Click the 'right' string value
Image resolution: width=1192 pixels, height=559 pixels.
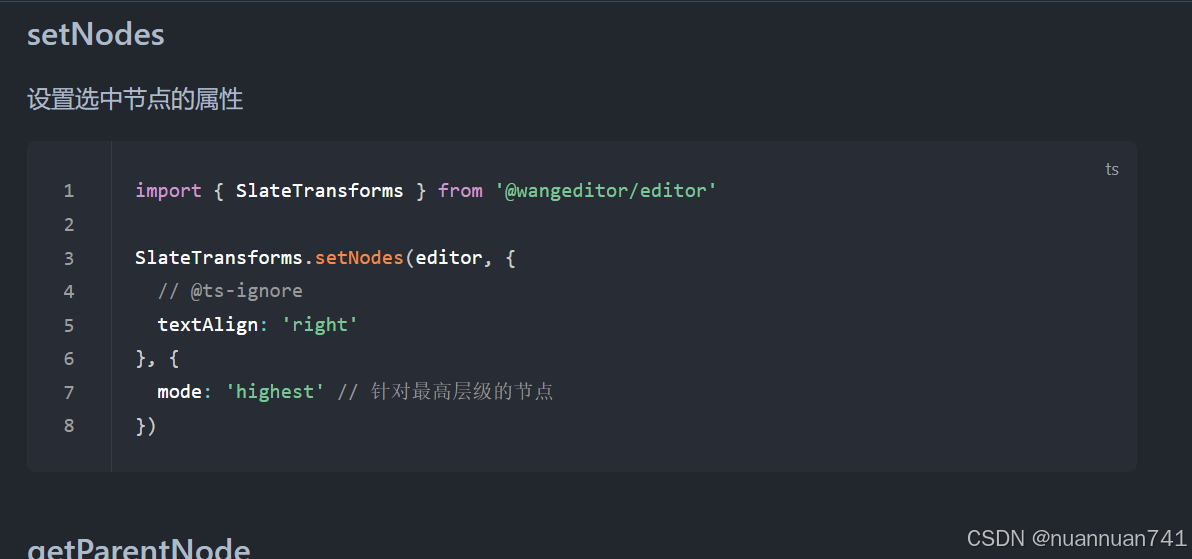320,325
